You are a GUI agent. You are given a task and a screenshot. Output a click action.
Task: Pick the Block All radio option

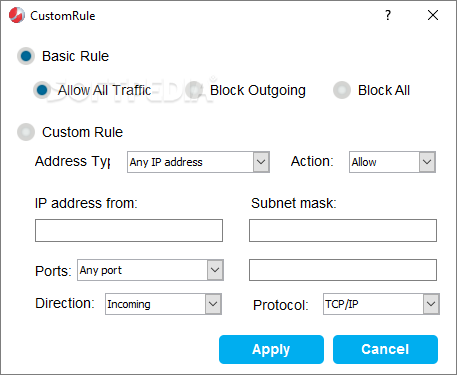tap(342, 90)
